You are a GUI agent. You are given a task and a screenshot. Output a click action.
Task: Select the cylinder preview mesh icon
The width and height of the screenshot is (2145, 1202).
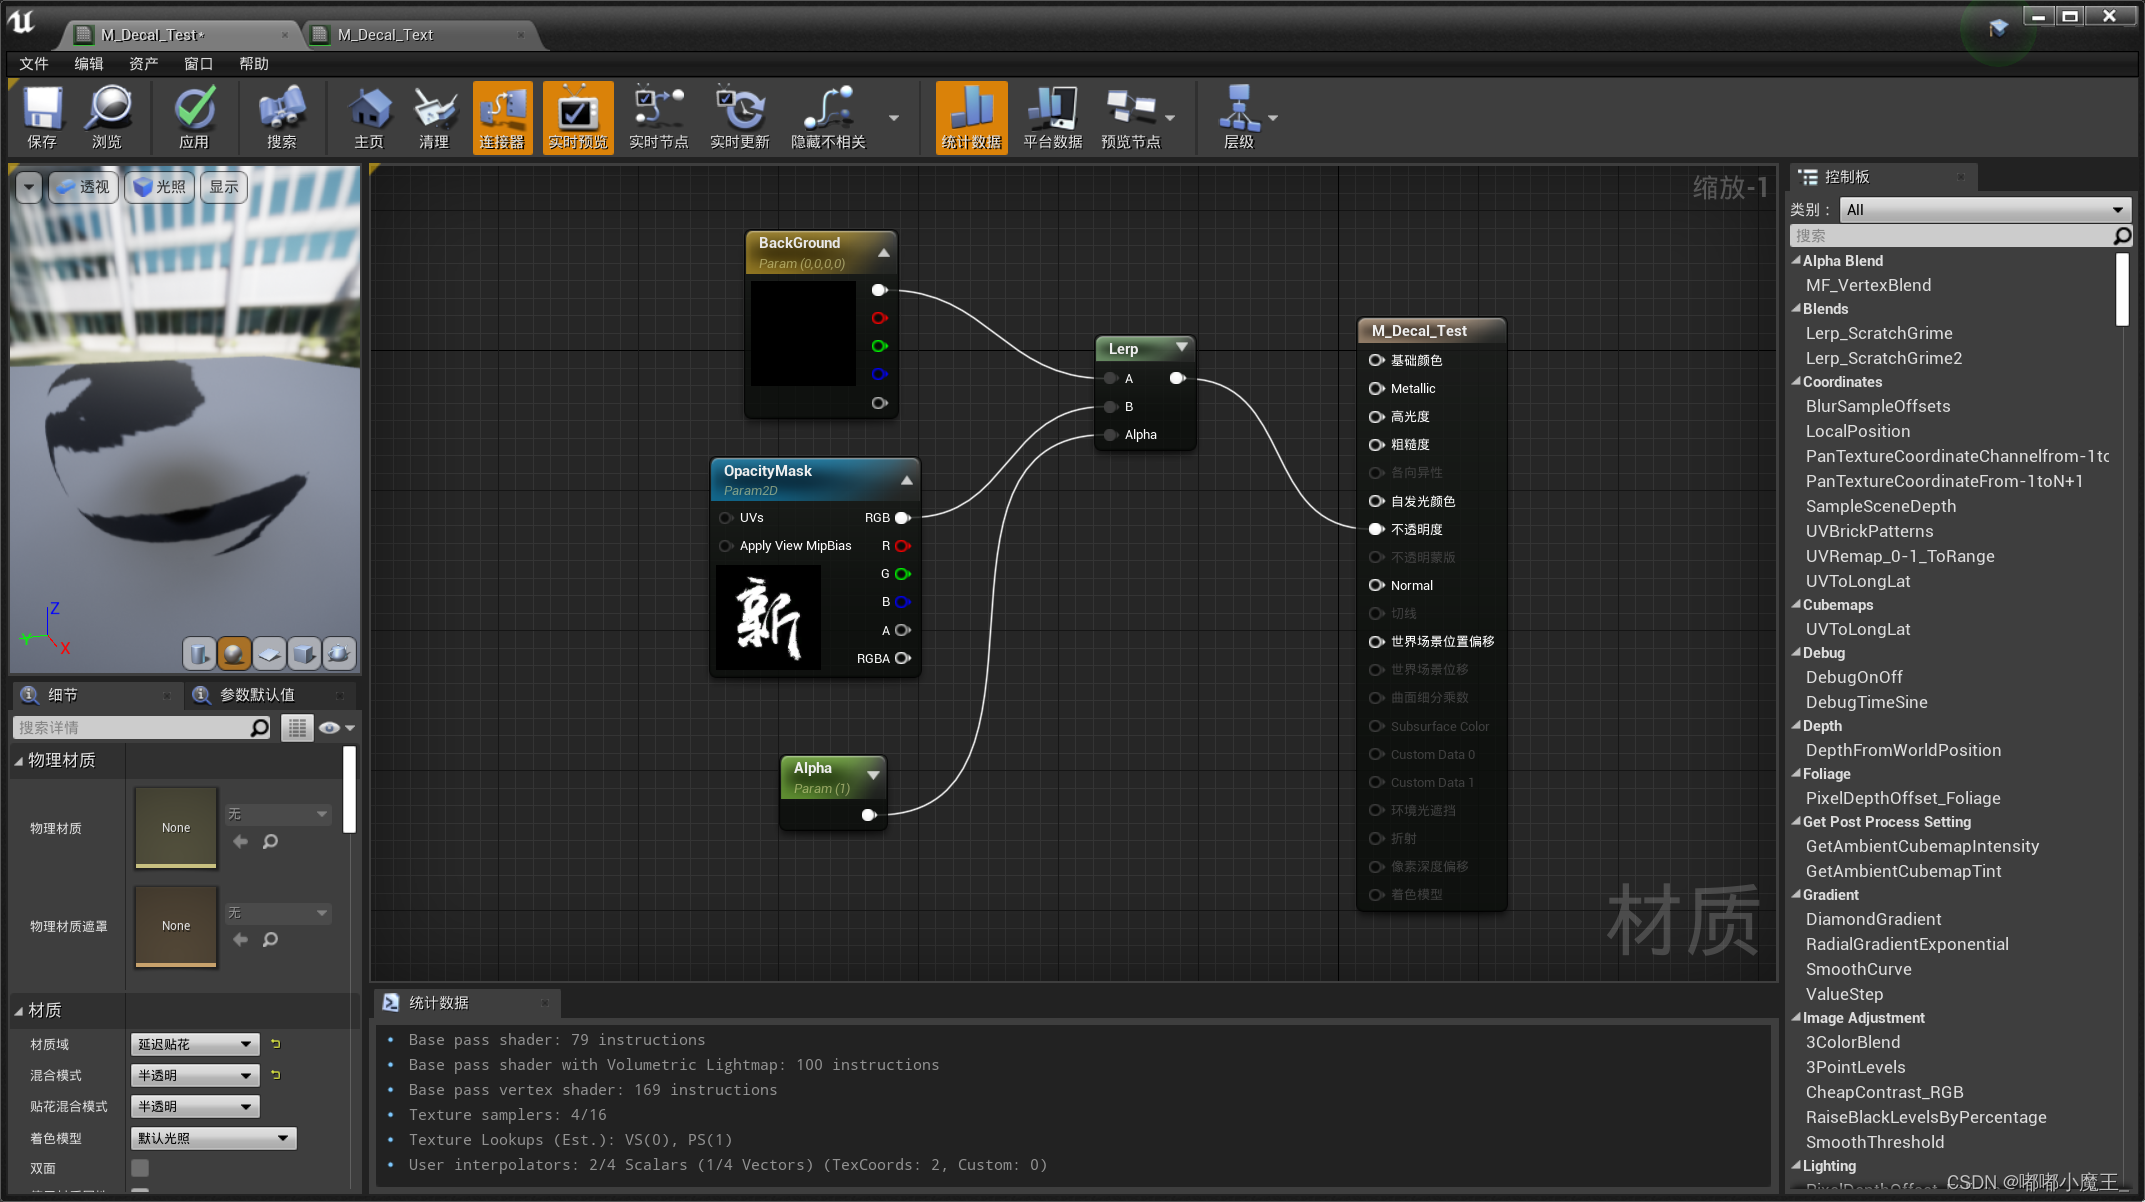(199, 654)
